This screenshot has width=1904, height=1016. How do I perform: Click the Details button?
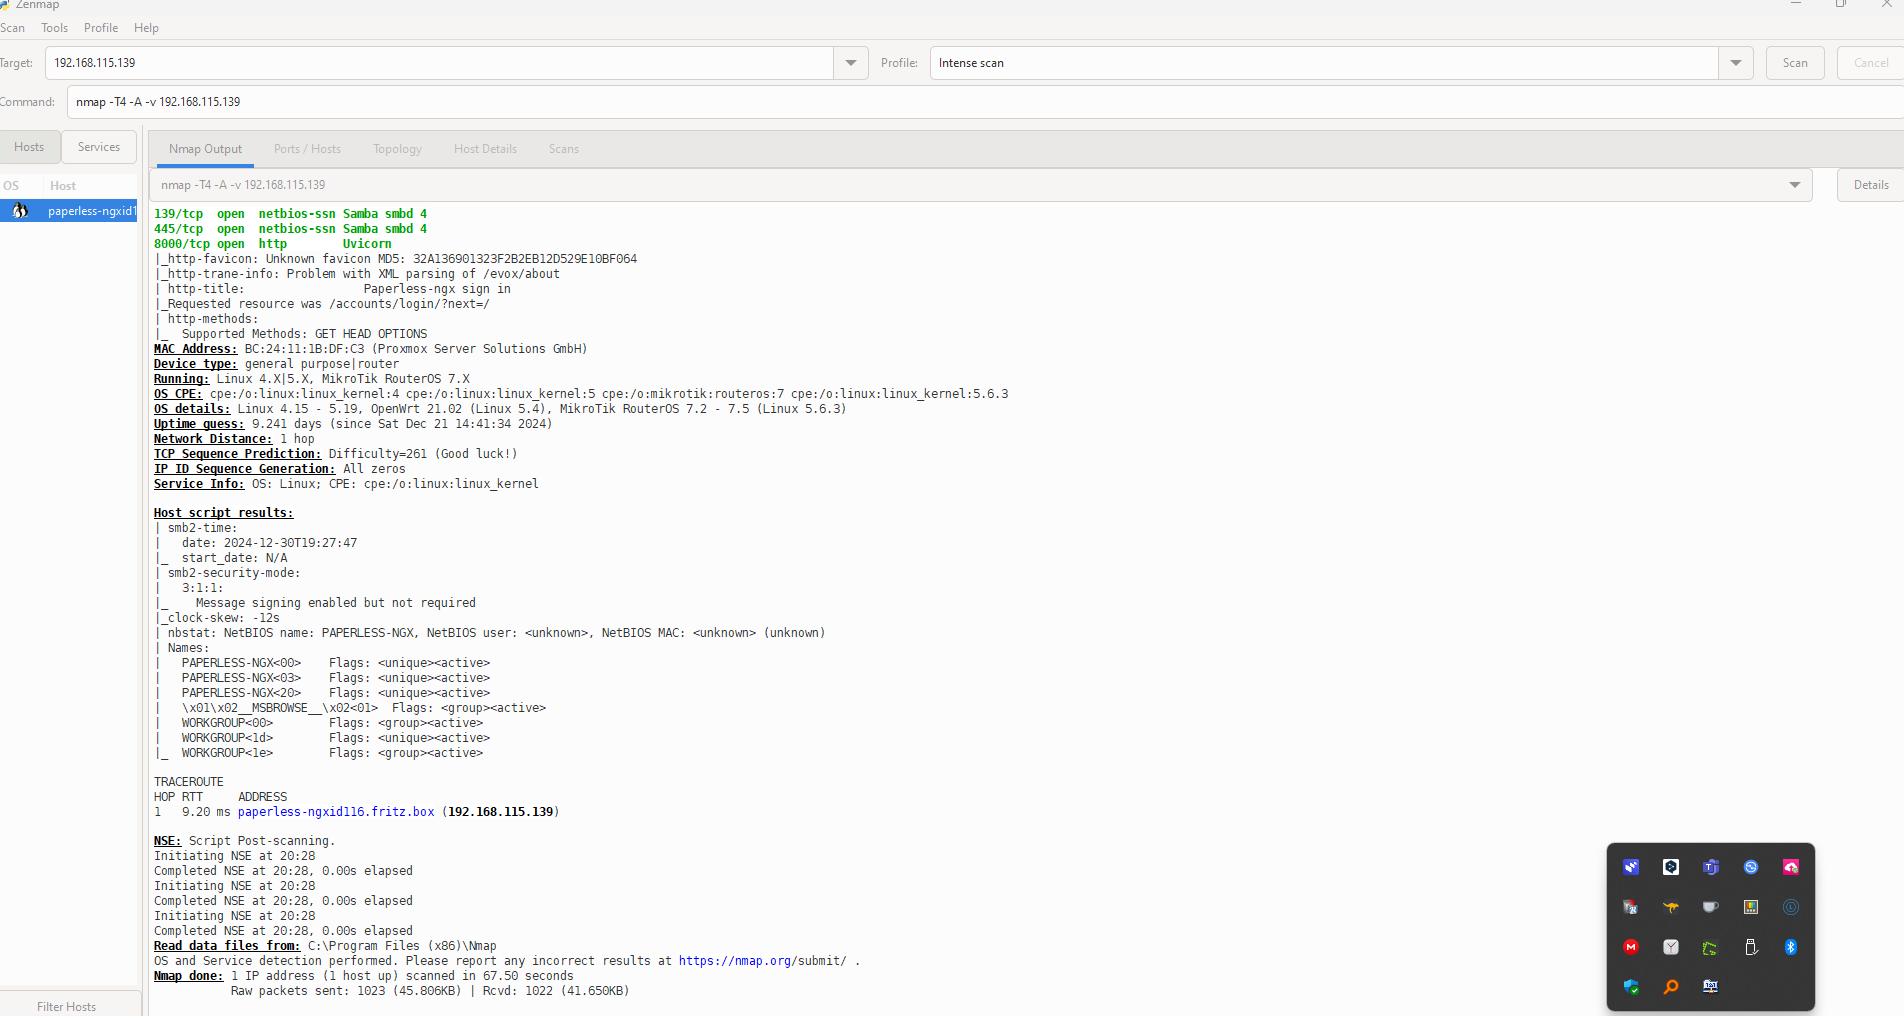click(x=1870, y=185)
